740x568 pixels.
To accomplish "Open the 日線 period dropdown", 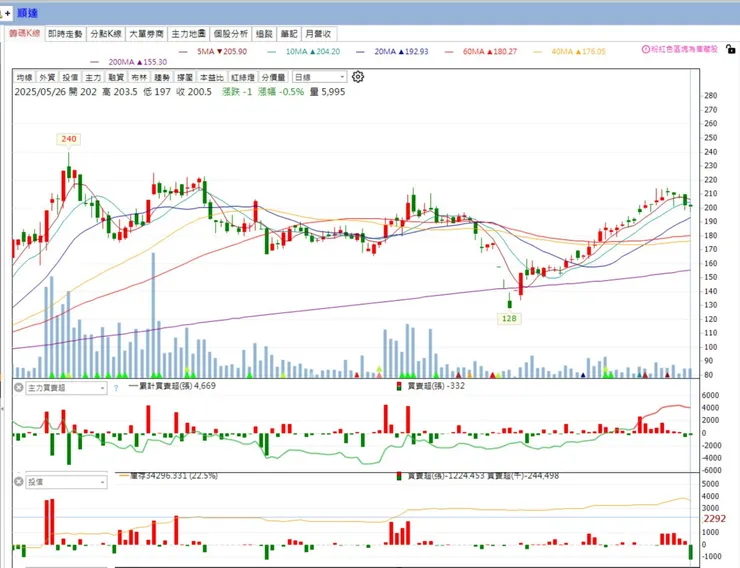I will click(x=320, y=77).
